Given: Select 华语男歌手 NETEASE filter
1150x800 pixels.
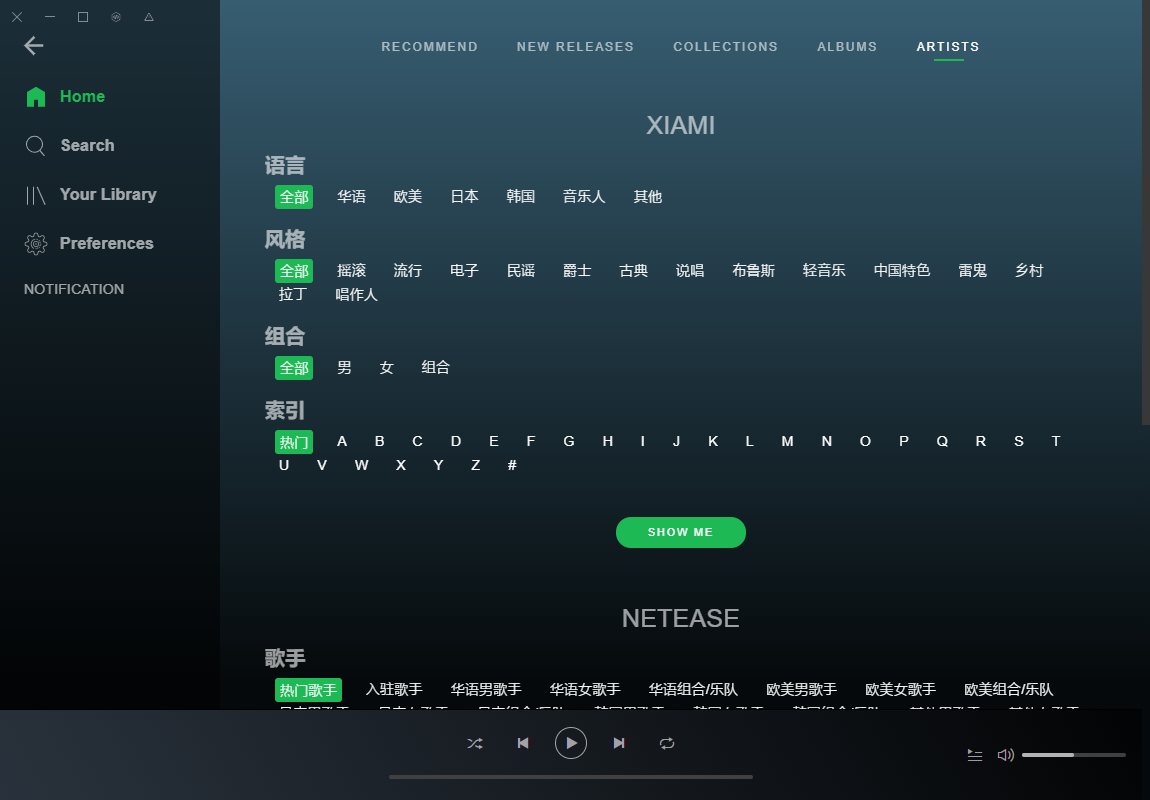Looking at the screenshot, I should pos(486,690).
